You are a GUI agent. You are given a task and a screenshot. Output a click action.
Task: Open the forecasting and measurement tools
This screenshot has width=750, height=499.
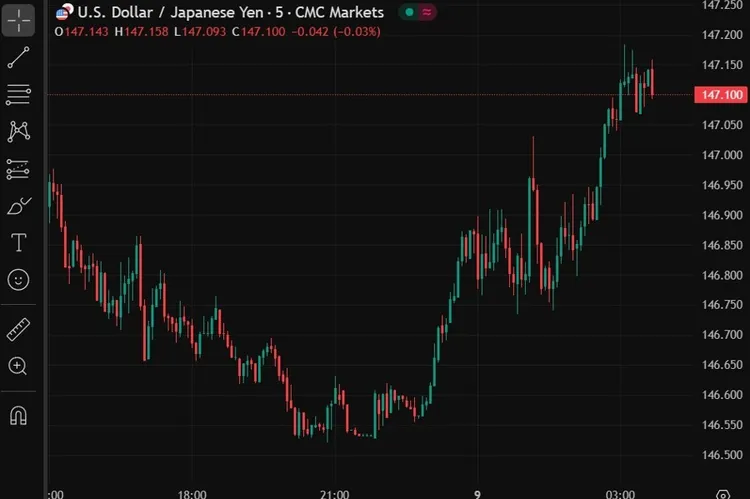click(18, 169)
